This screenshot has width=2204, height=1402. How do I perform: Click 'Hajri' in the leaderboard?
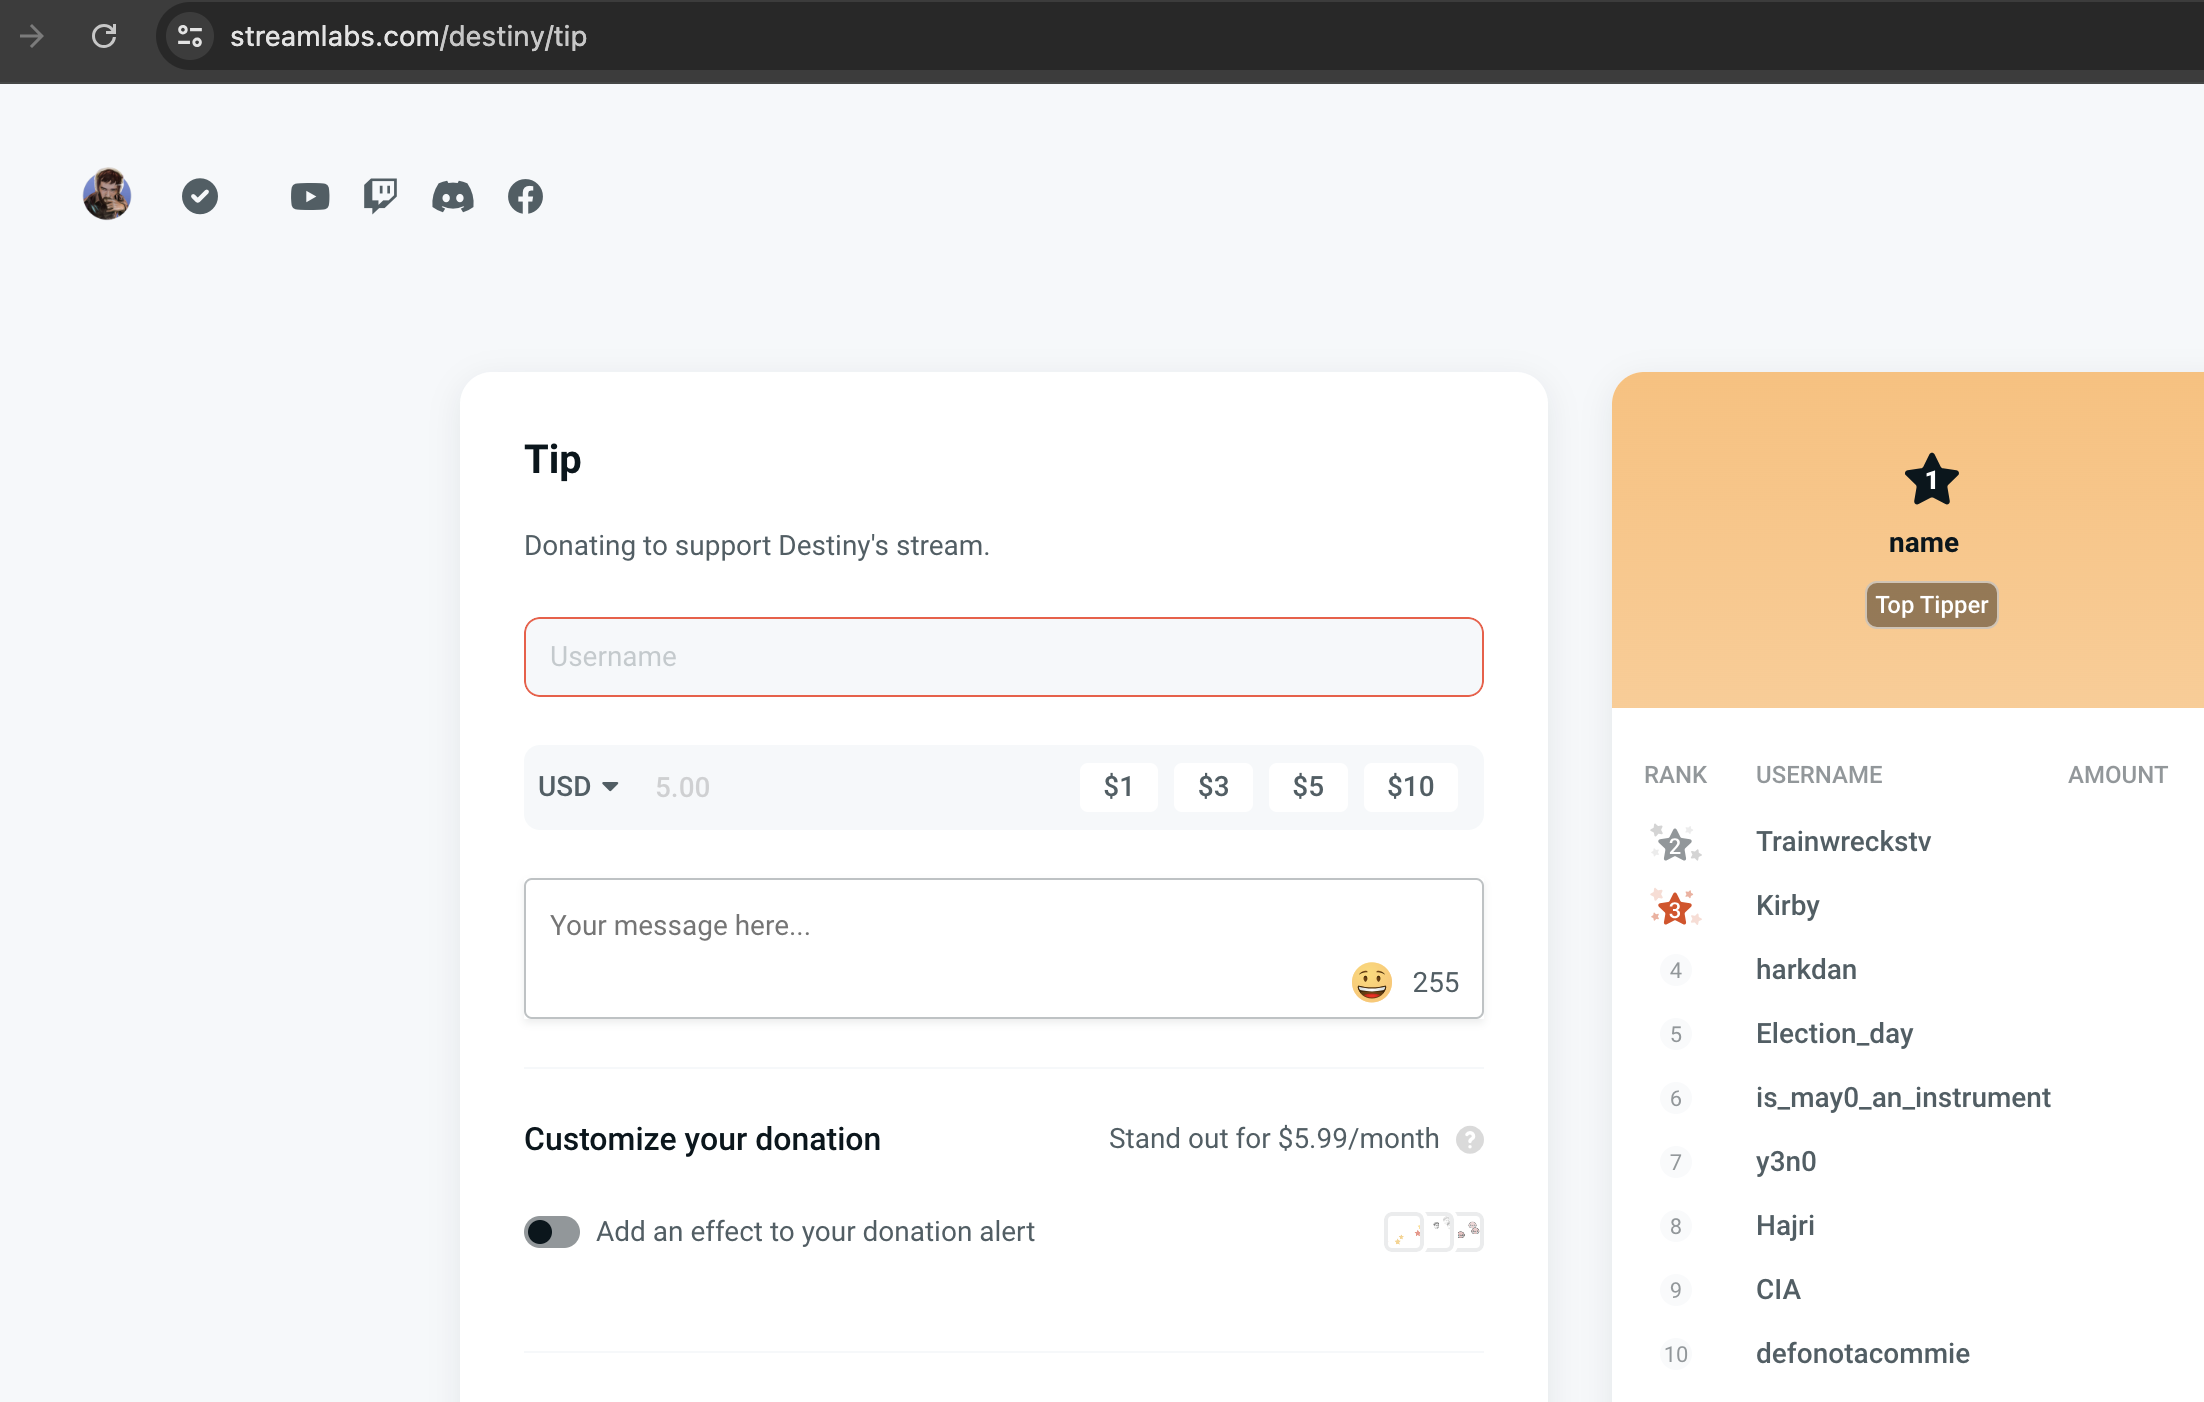click(x=1785, y=1226)
